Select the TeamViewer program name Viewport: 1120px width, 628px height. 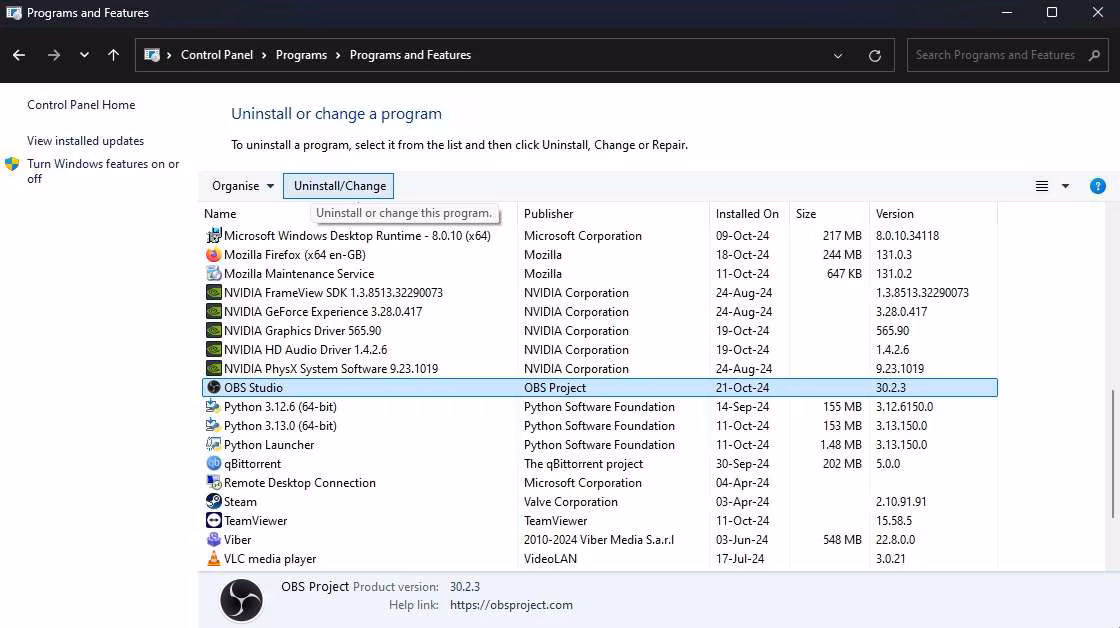[256, 521]
